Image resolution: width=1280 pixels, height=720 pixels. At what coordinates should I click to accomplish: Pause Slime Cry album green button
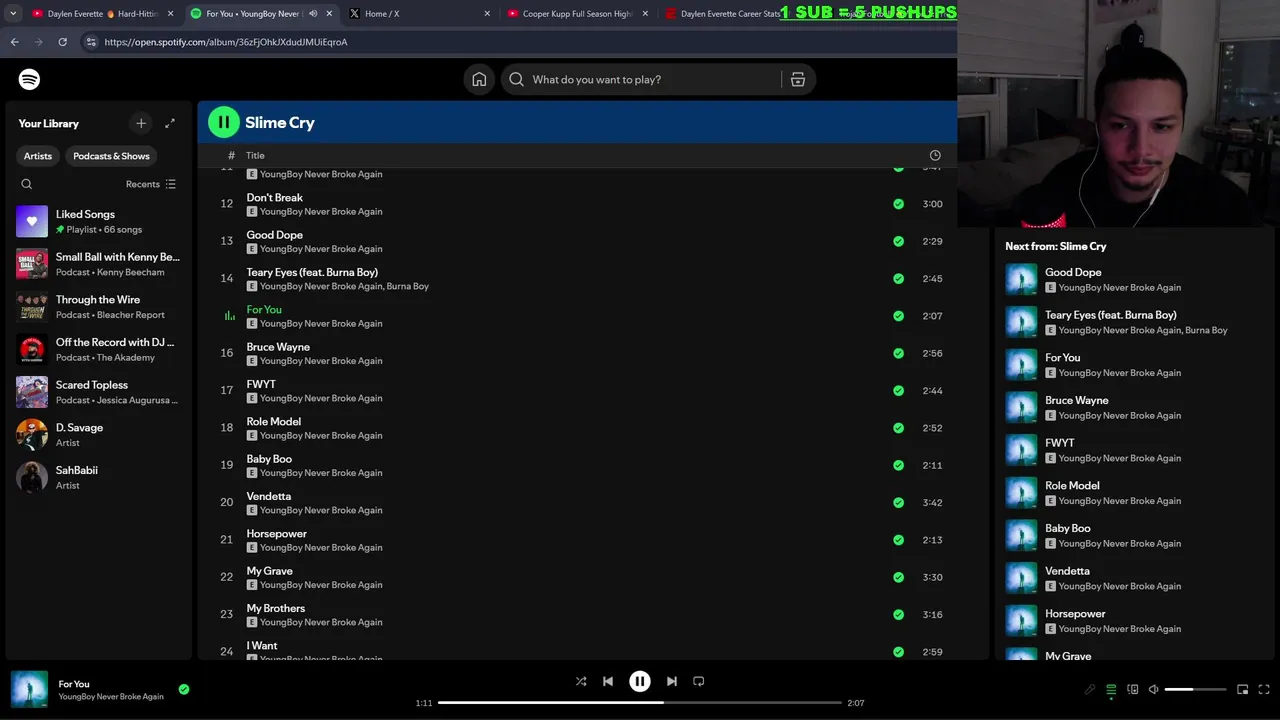pyautogui.click(x=224, y=122)
